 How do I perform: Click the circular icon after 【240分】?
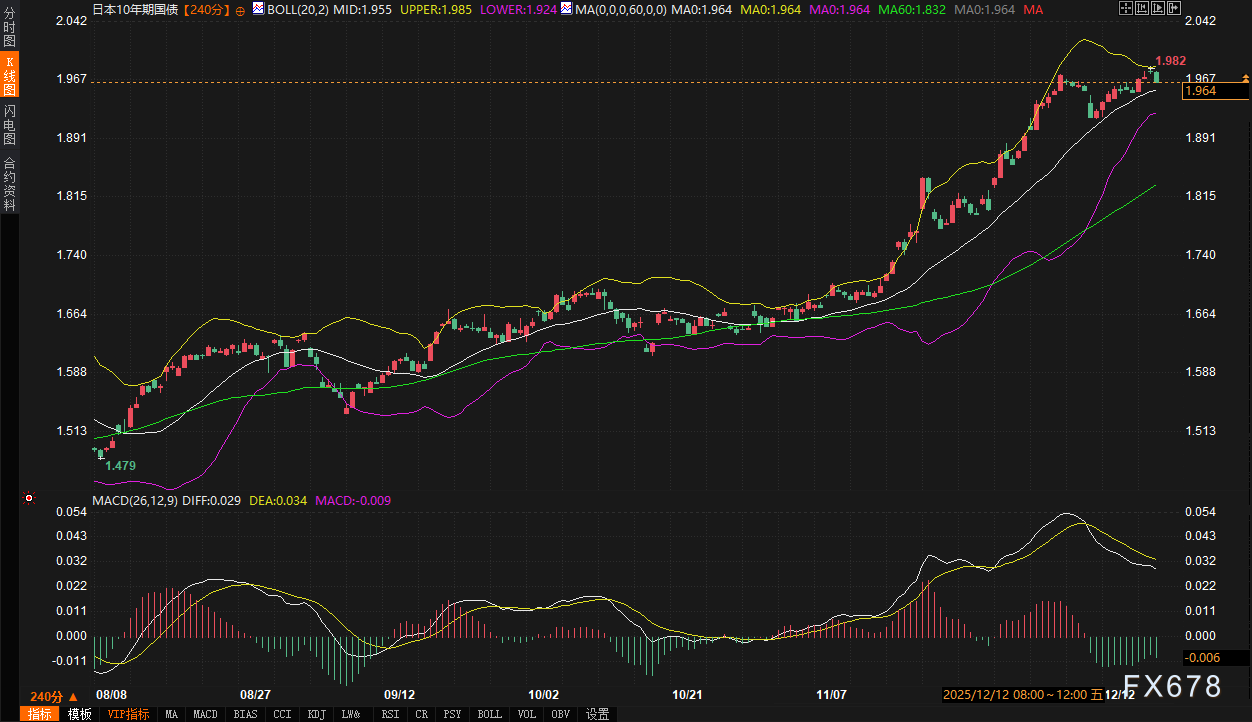240,10
